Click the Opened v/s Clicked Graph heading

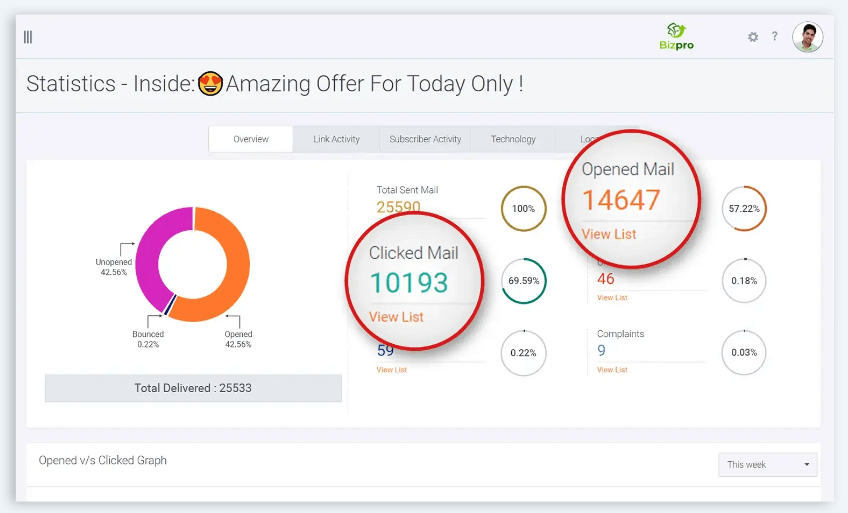[x=103, y=461]
